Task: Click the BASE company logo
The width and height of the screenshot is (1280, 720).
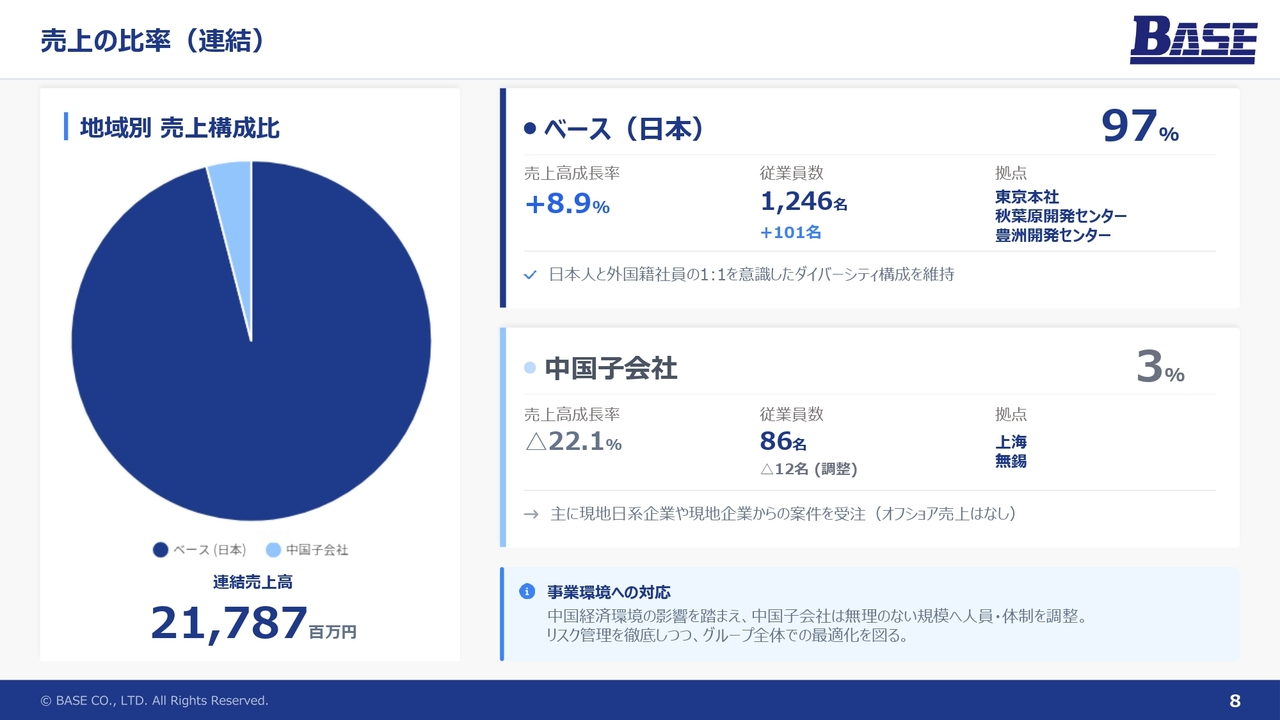Action: (1193, 41)
